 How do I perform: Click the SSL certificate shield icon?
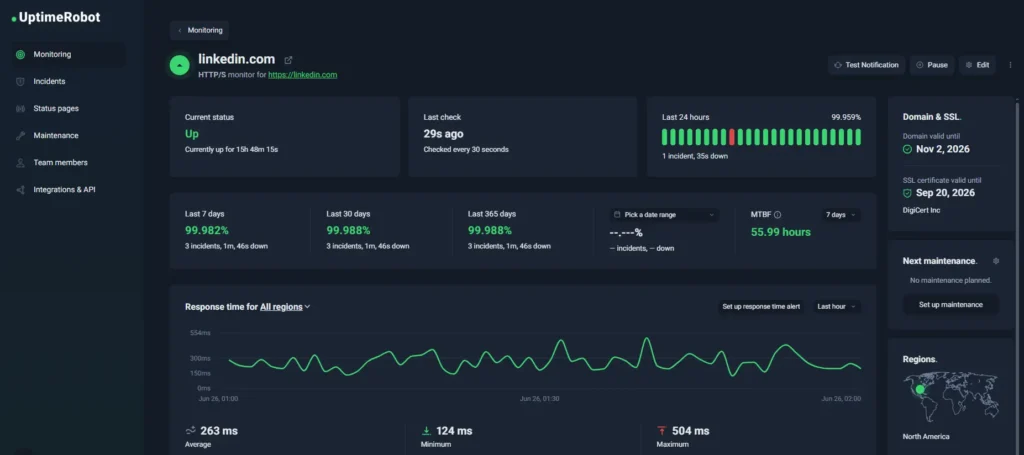(x=907, y=193)
